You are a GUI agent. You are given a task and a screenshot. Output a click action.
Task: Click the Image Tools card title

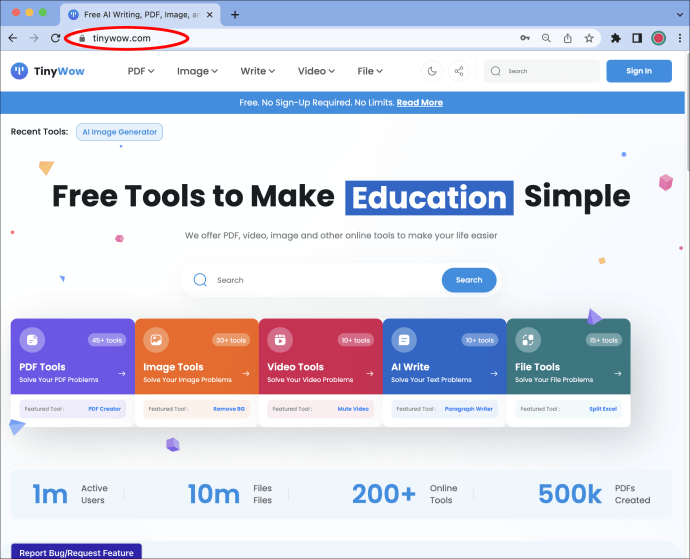coord(173,367)
